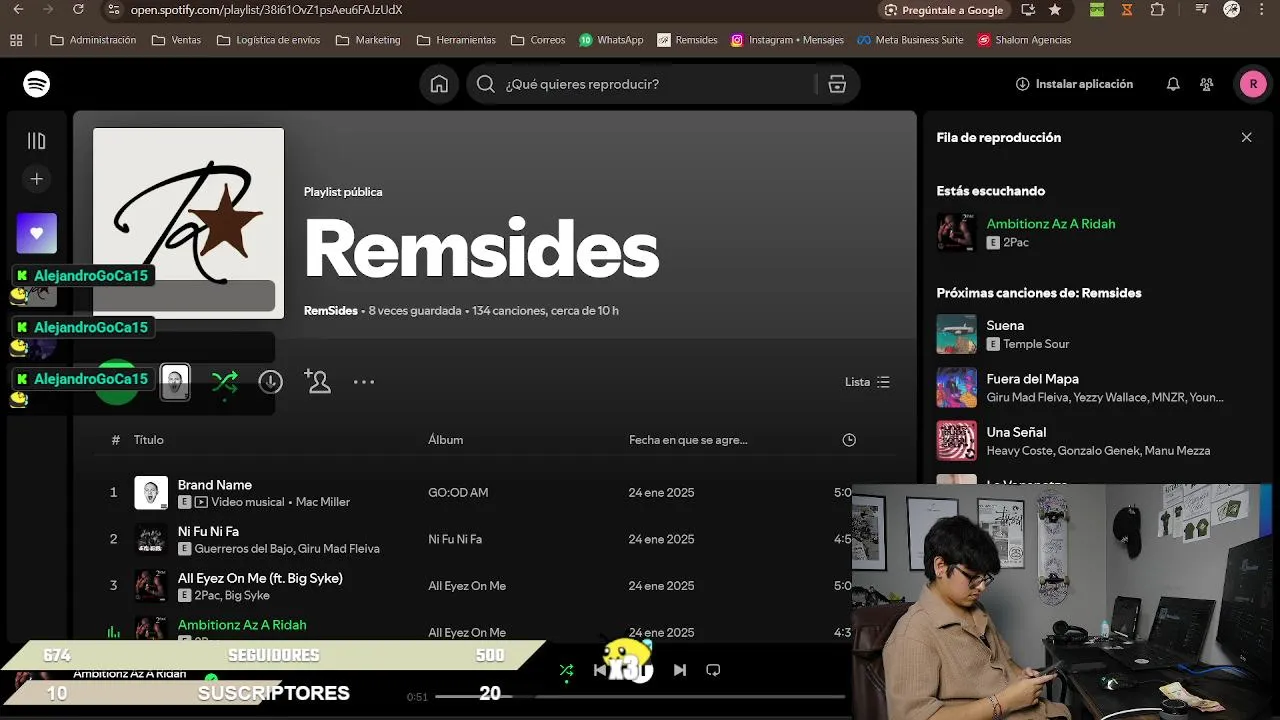Open Shalom Agencias bookmark
Viewport: 1280px width, 720px height.
[x=1024, y=40]
